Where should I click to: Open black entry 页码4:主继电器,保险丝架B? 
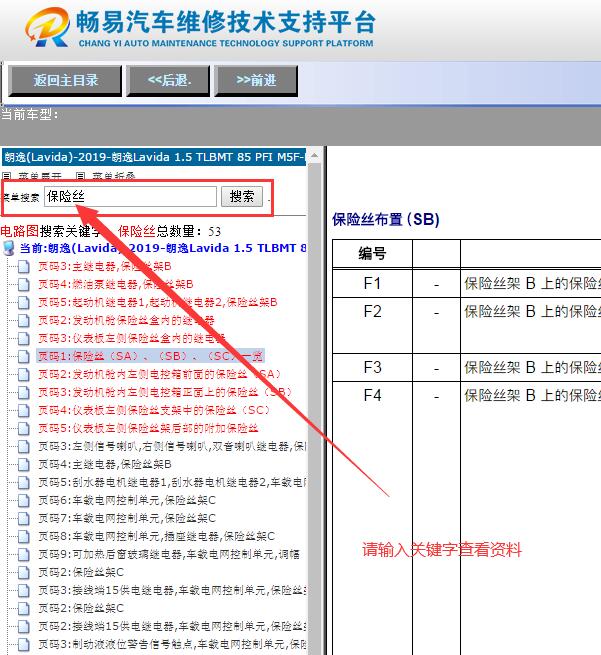click(x=105, y=464)
